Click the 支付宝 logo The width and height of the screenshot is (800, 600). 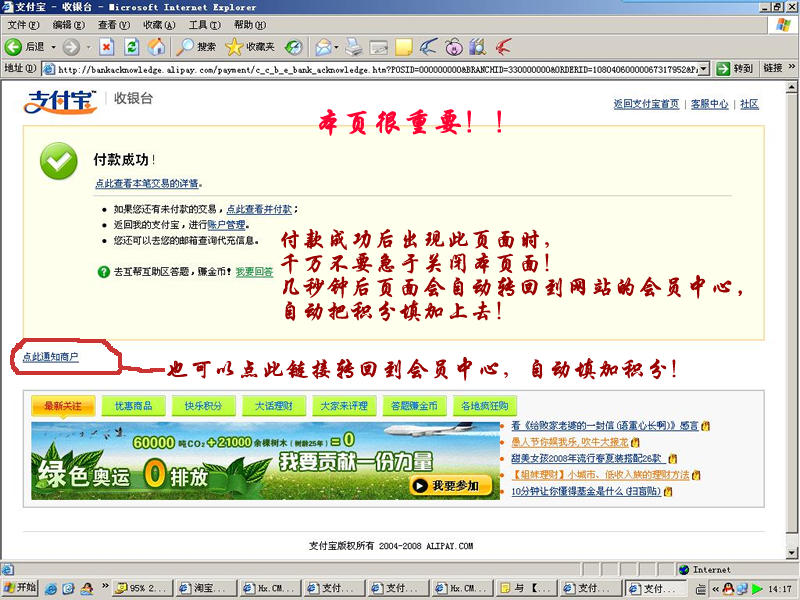click(x=60, y=102)
